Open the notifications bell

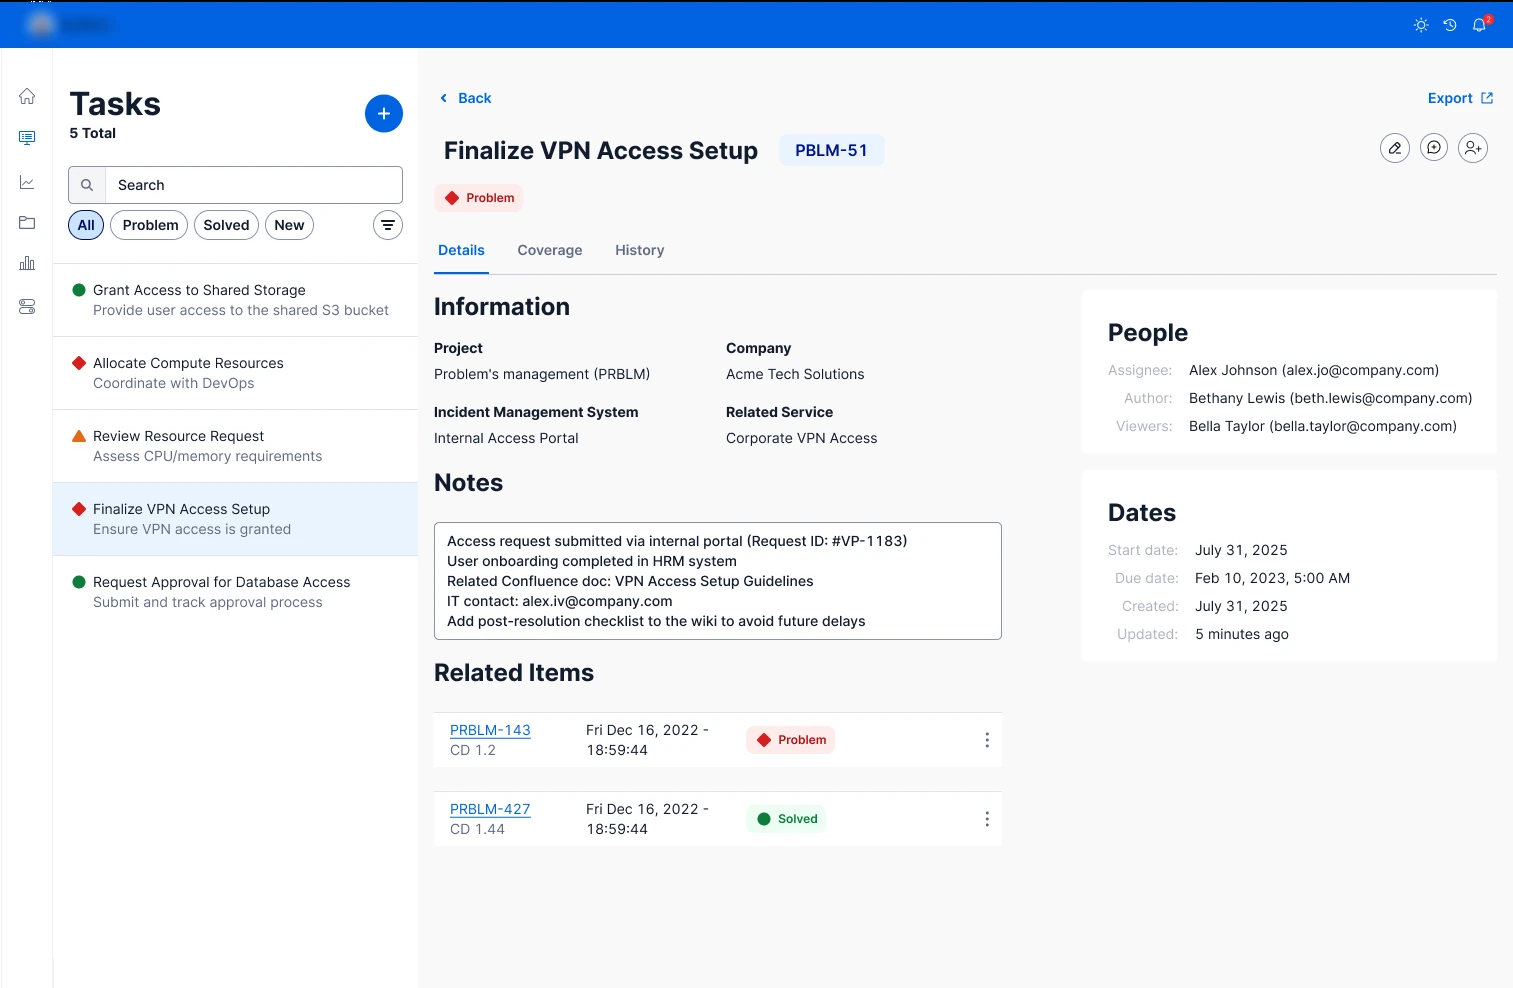point(1480,25)
